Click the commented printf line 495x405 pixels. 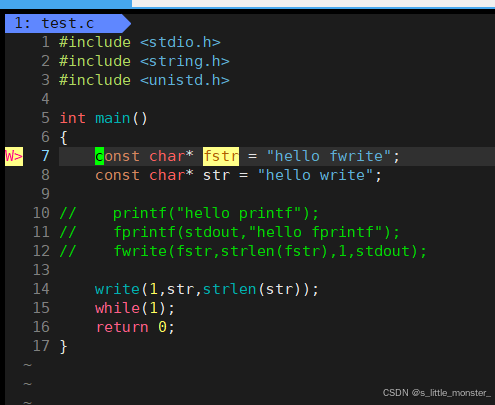(x=189, y=213)
